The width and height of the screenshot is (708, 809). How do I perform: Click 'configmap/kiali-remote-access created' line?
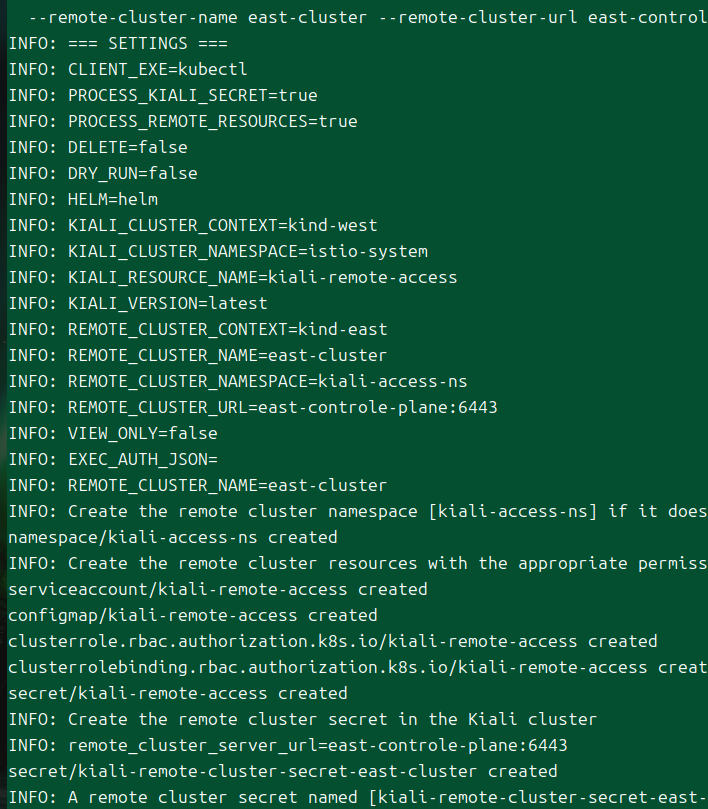192,616
